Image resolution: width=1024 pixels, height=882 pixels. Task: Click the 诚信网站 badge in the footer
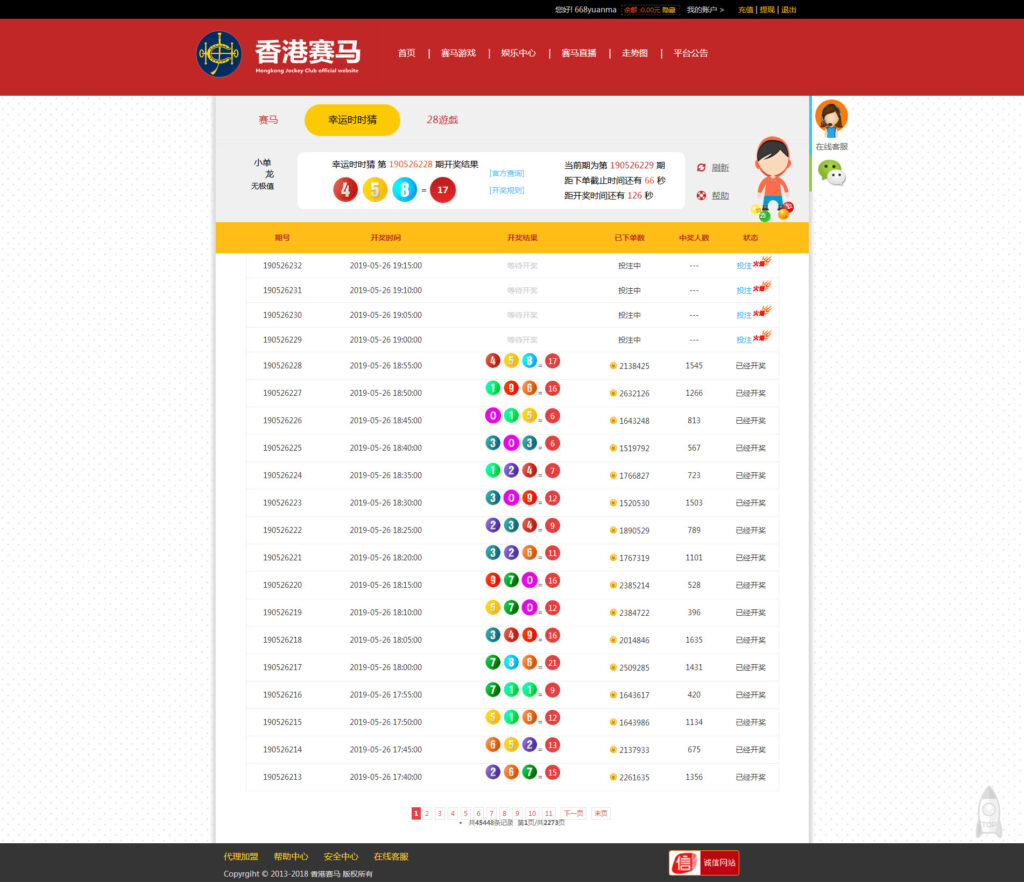(x=703, y=862)
